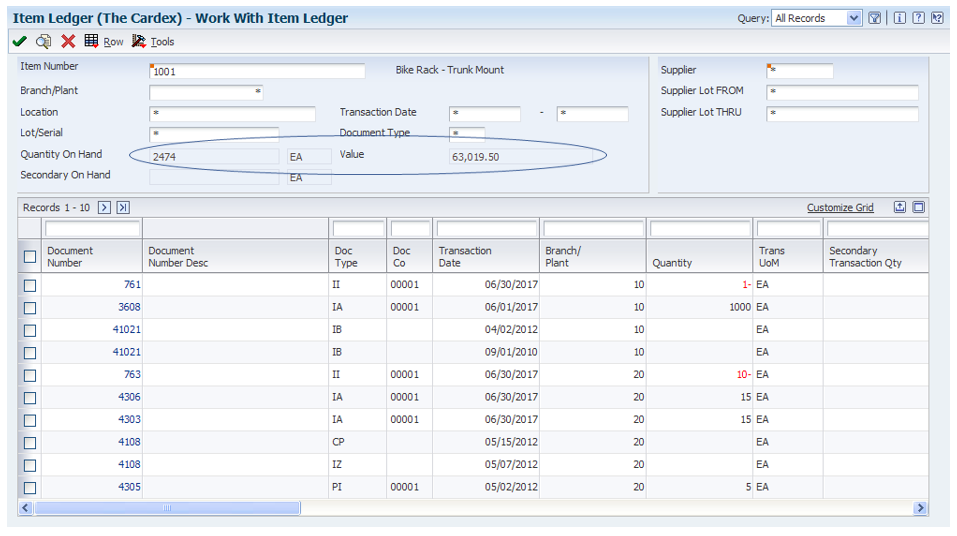Click the scroll left arrow
The height and width of the screenshot is (536, 957).
(x=26, y=508)
